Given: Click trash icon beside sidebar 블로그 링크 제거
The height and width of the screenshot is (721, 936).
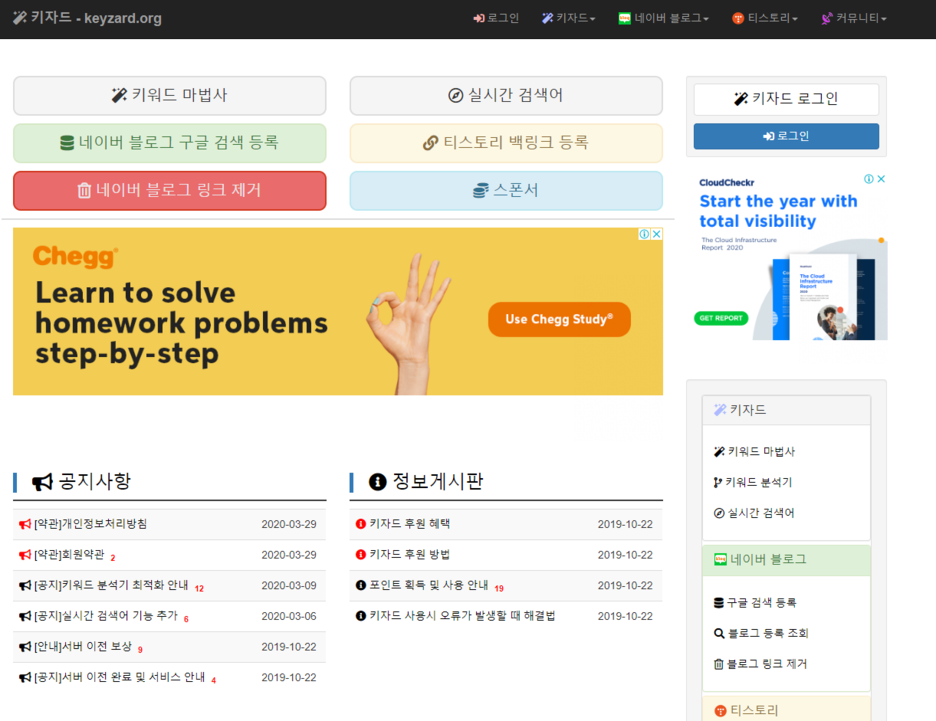Looking at the screenshot, I should [719, 664].
